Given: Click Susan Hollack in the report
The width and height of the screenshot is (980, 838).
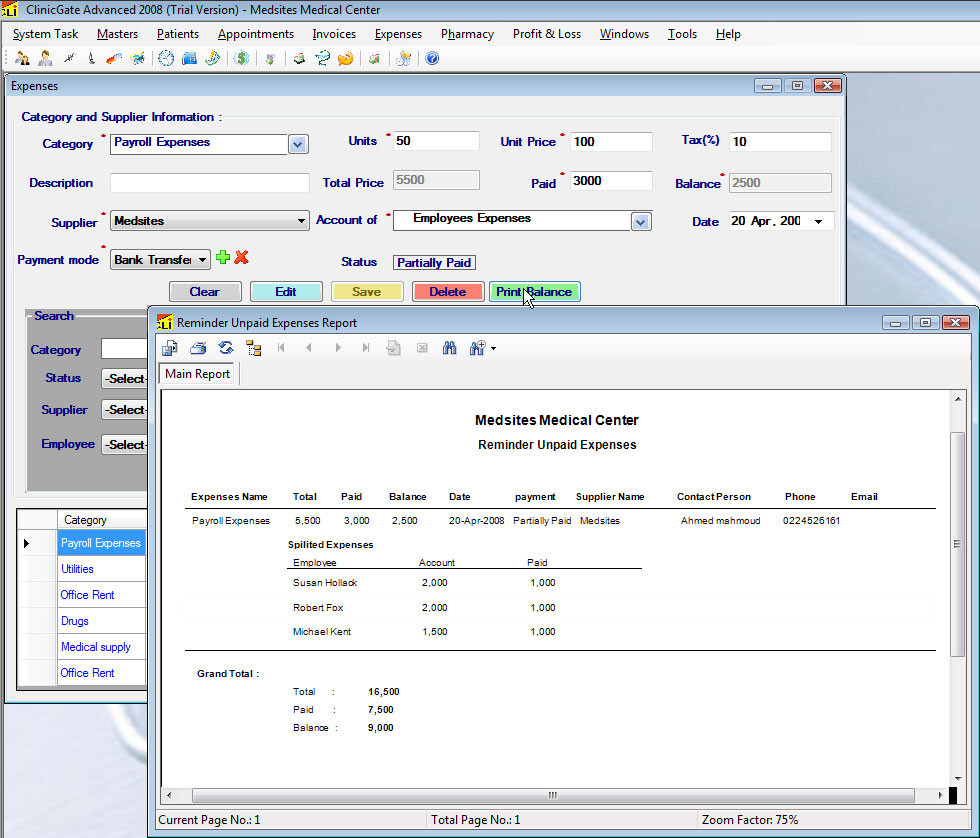Looking at the screenshot, I should (x=325, y=583).
